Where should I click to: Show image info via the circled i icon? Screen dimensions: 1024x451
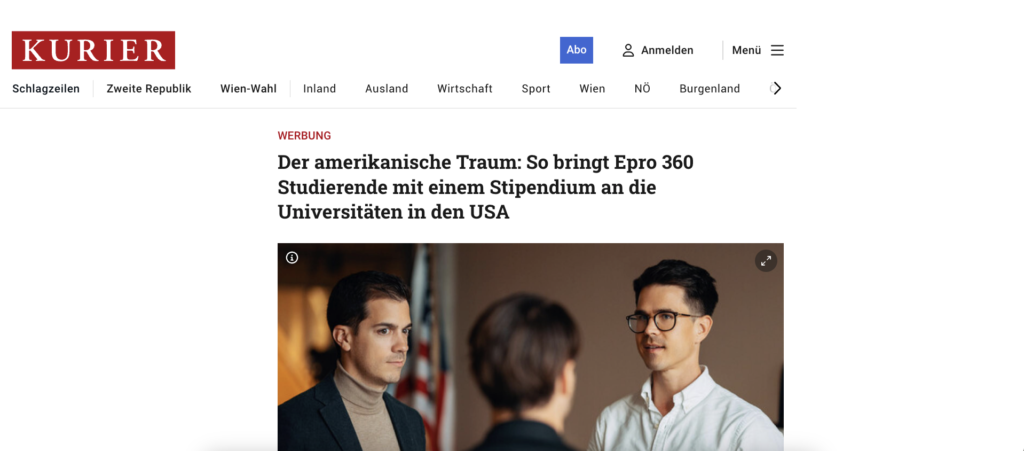click(292, 258)
